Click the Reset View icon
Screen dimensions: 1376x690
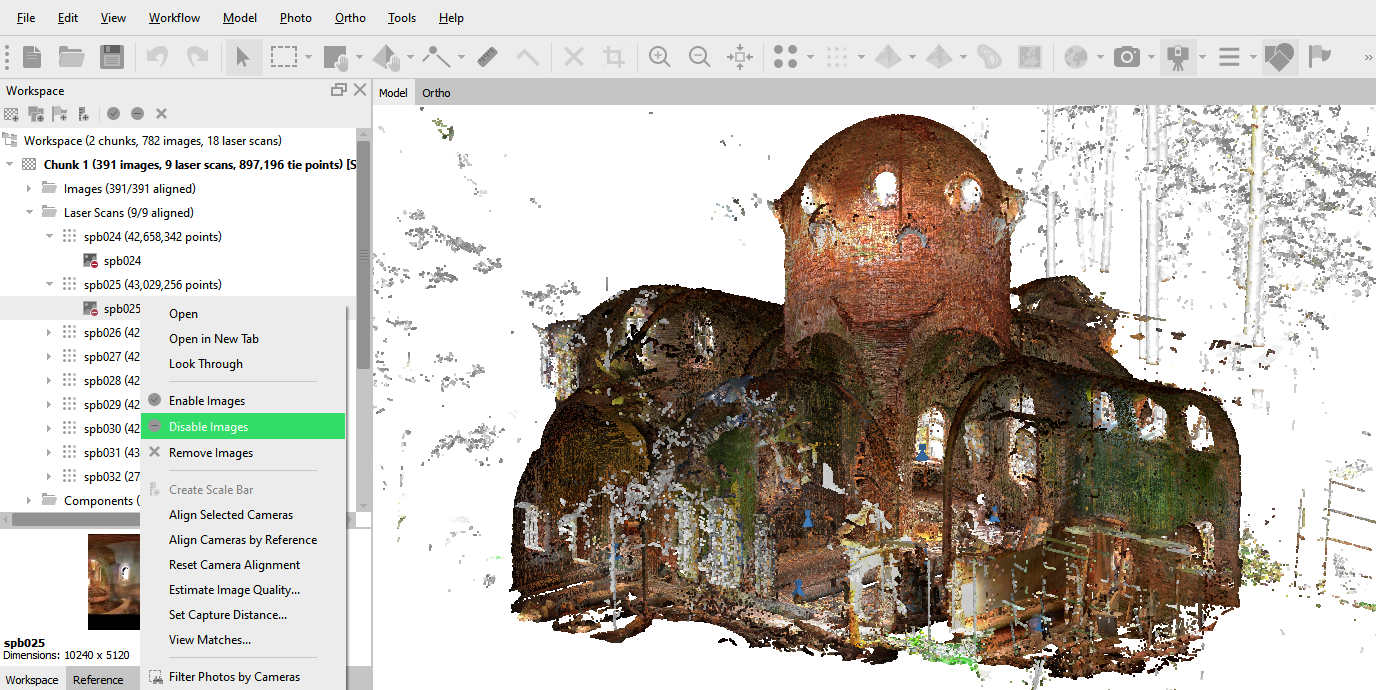[x=740, y=57]
